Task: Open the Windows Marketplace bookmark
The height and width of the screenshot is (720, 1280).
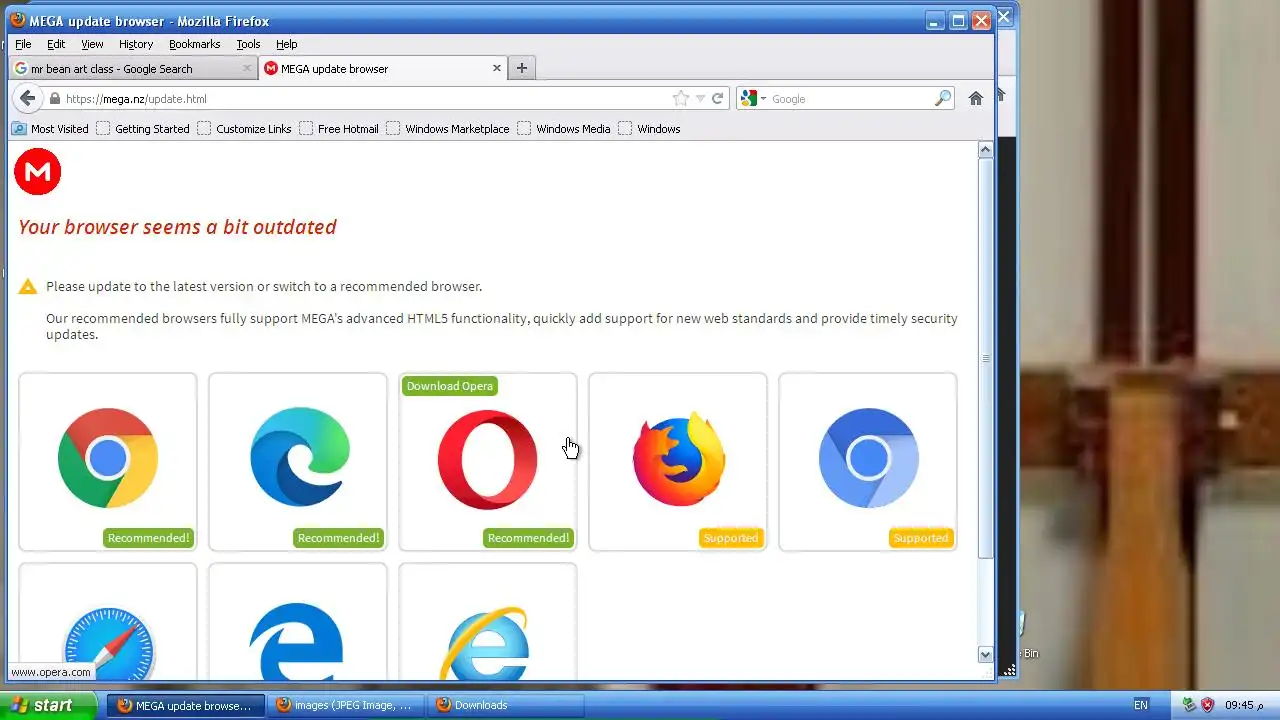Action: 448,129
